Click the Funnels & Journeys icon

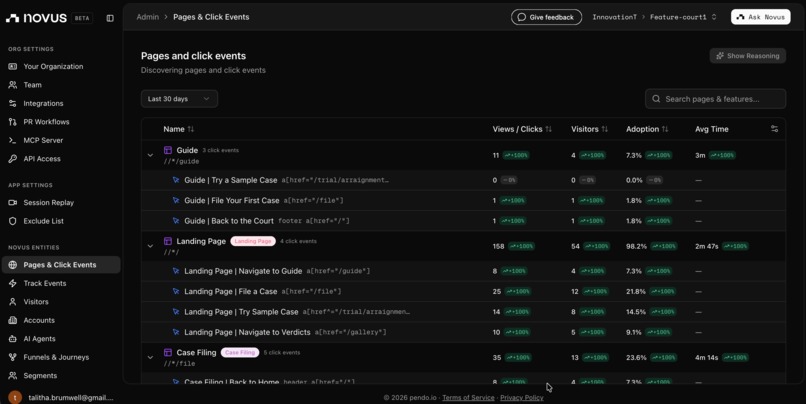[13, 357]
